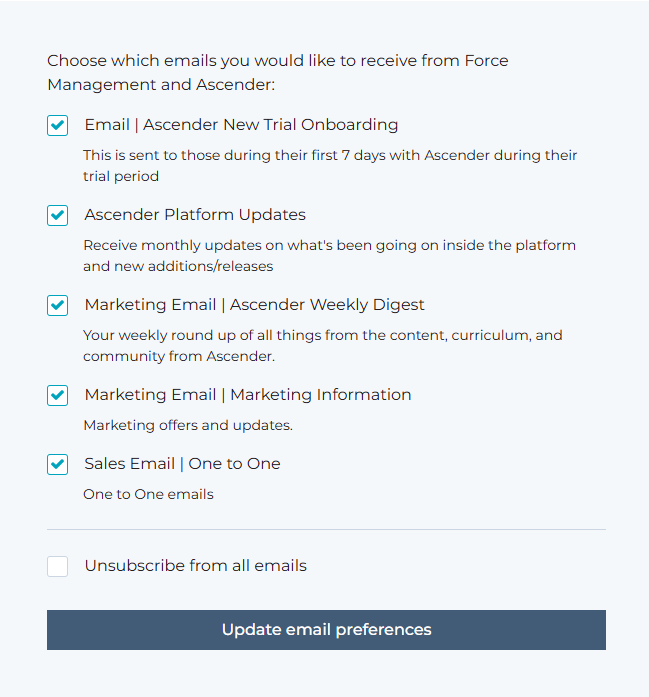Click the Update email preferences button
The height and width of the screenshot is (697, 649).
(326, 630)
